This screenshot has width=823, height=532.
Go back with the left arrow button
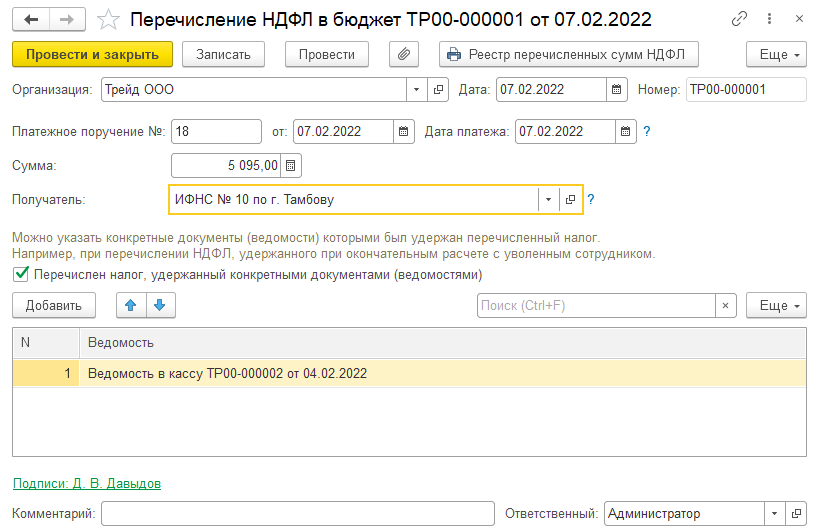31,19
